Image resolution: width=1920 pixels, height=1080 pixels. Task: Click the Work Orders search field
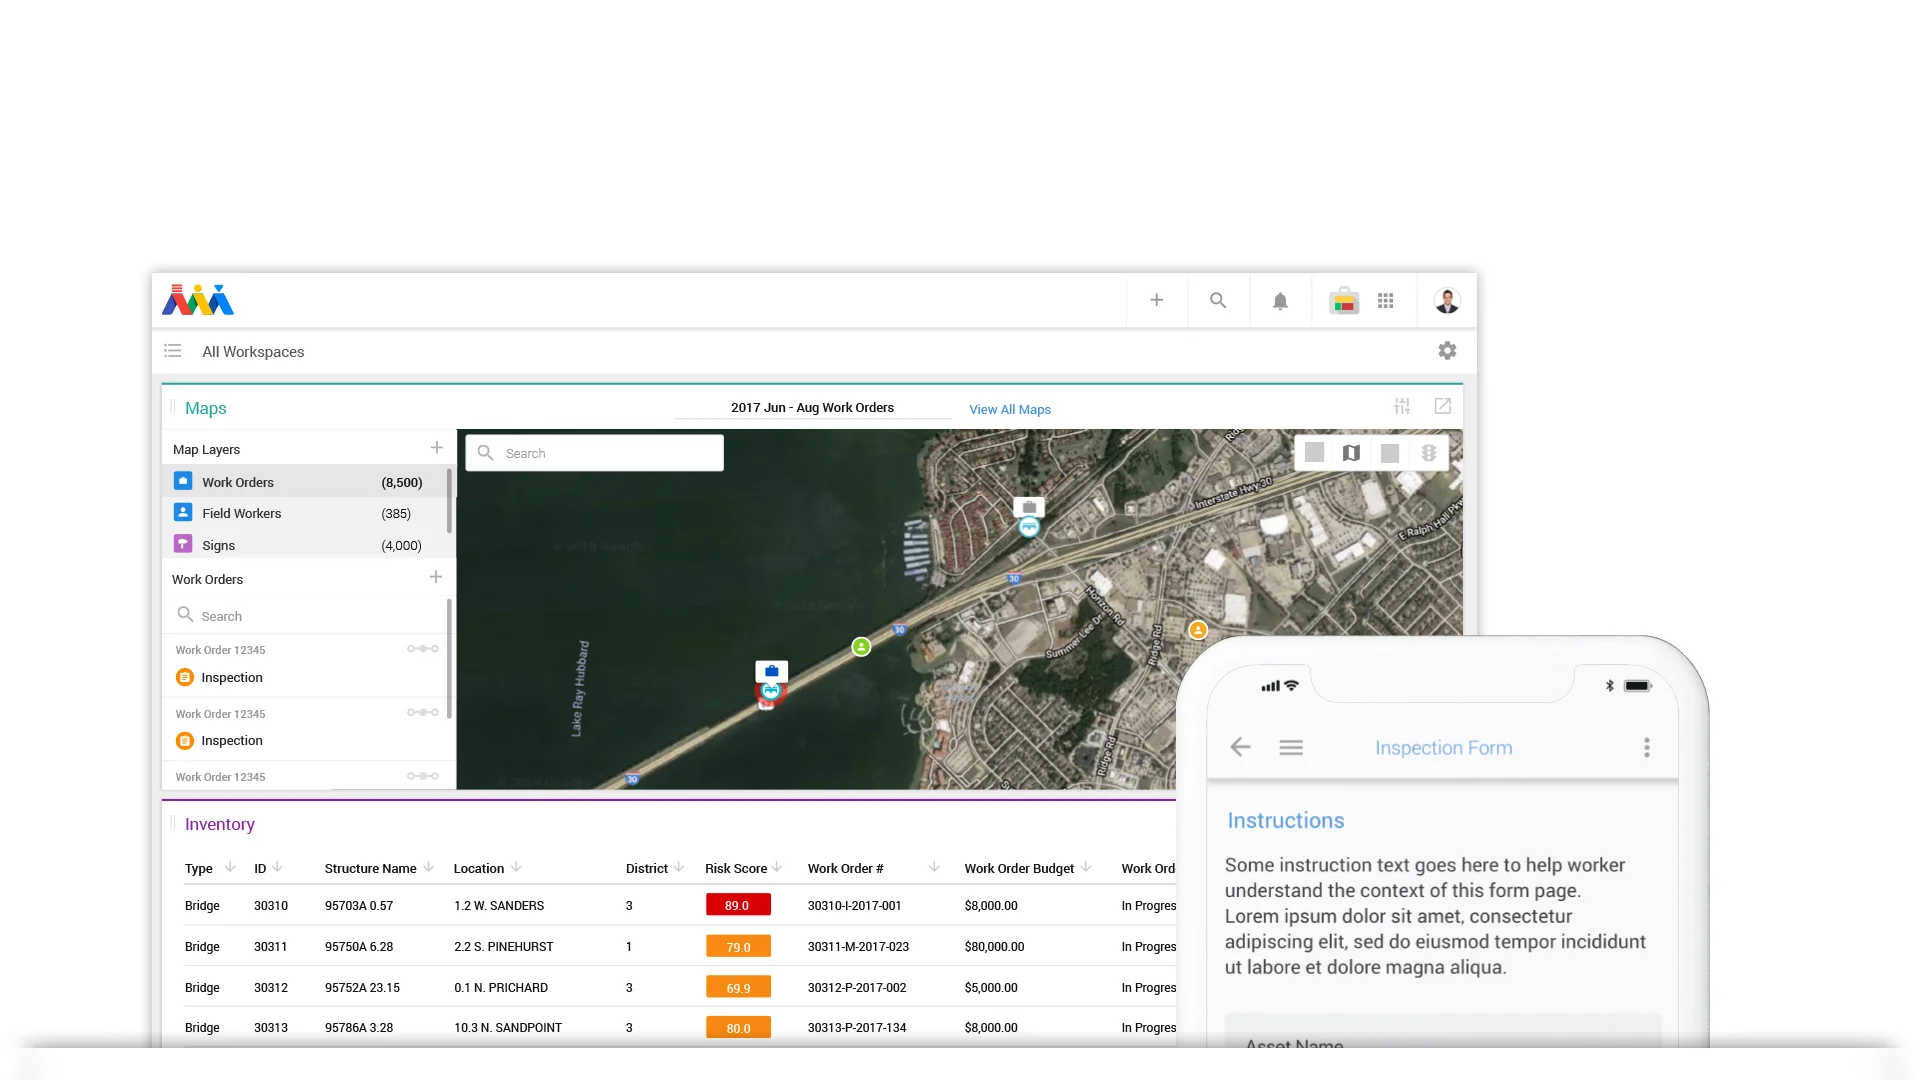(x=305, y=616)
